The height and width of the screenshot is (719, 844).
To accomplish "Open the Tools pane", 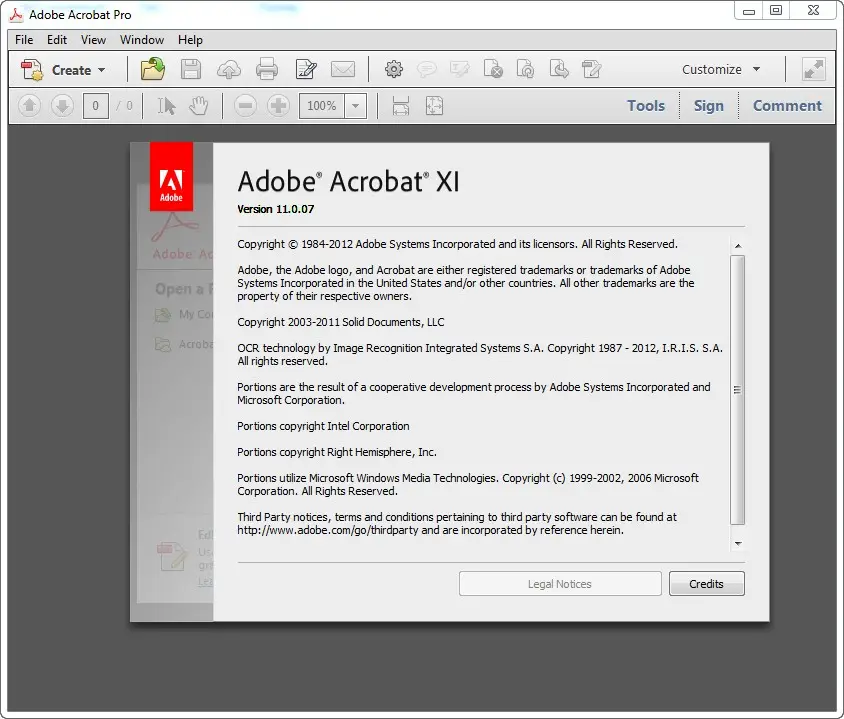I will pos(646,105).
